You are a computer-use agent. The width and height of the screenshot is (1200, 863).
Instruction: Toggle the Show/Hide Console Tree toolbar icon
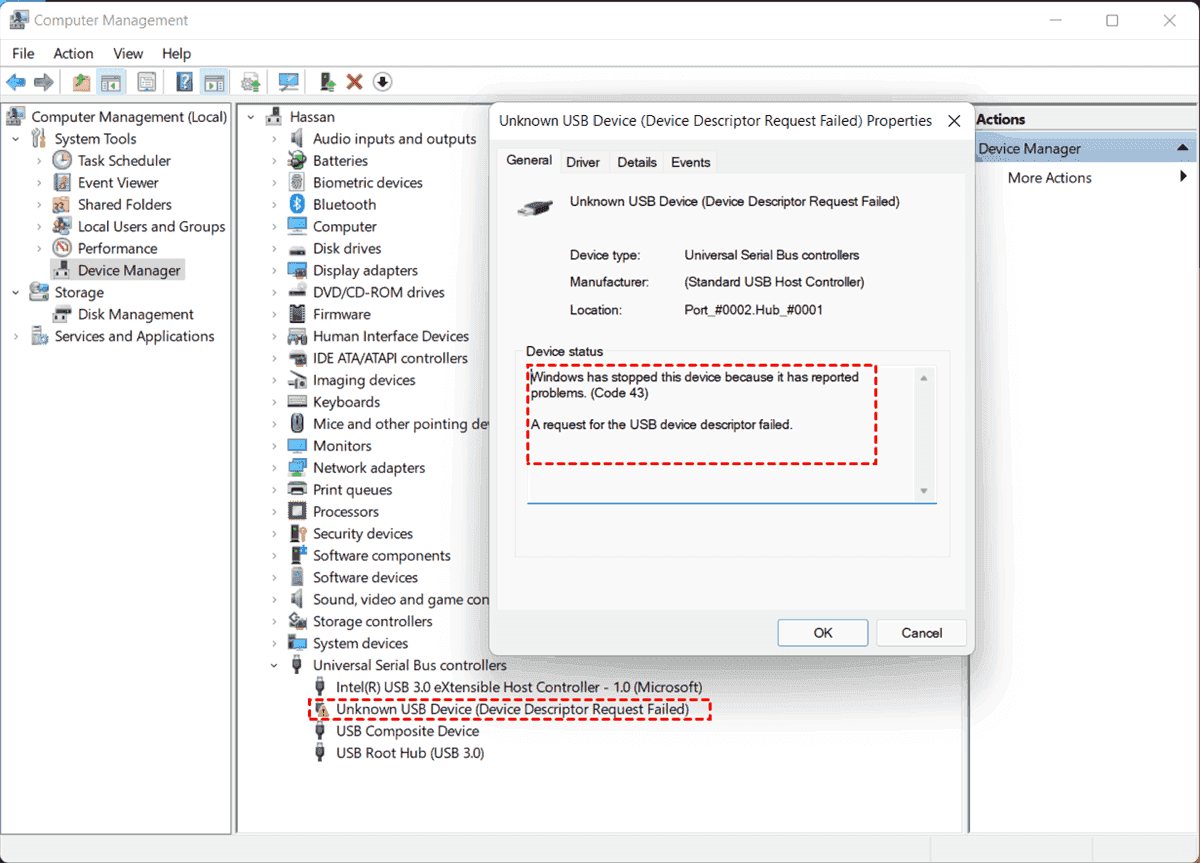111,82
